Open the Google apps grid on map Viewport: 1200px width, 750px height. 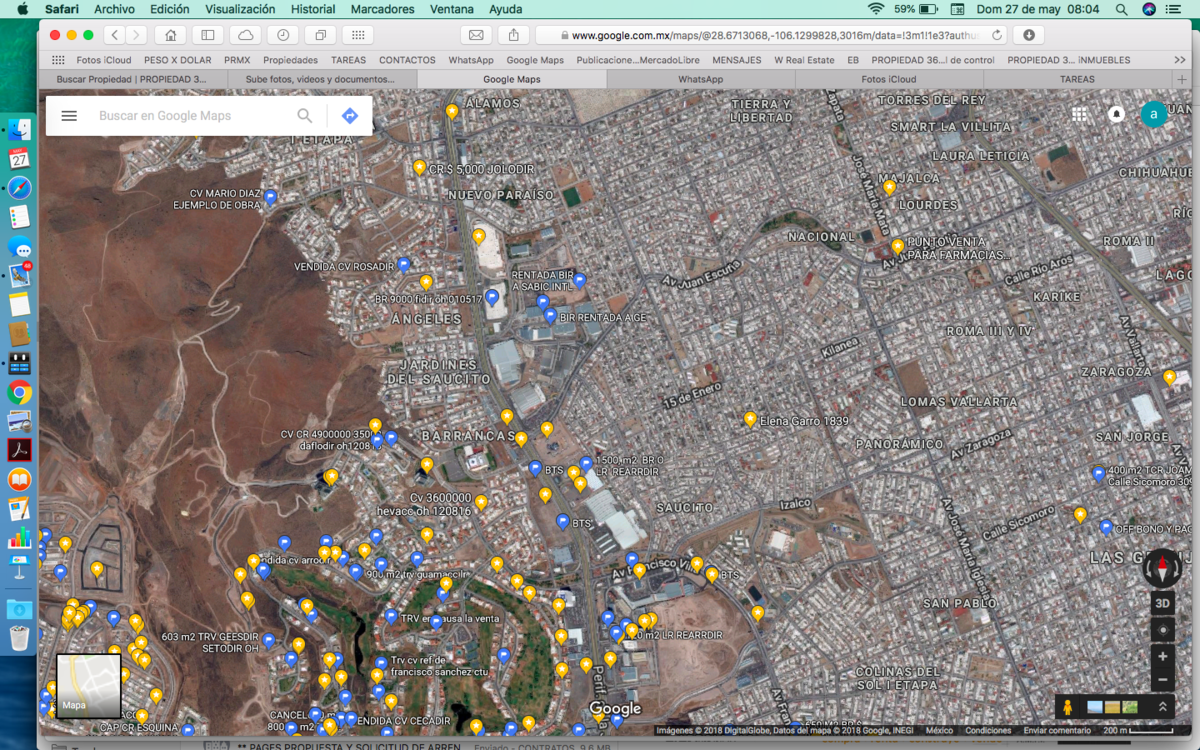click(x=1079, y=115)
